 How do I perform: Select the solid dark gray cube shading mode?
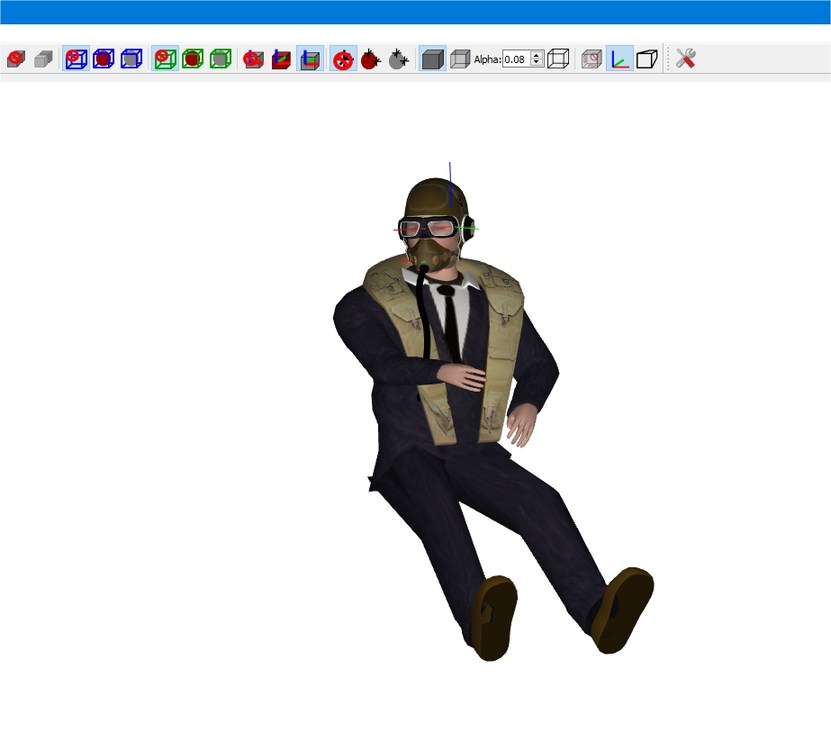[x=432, y=59]
